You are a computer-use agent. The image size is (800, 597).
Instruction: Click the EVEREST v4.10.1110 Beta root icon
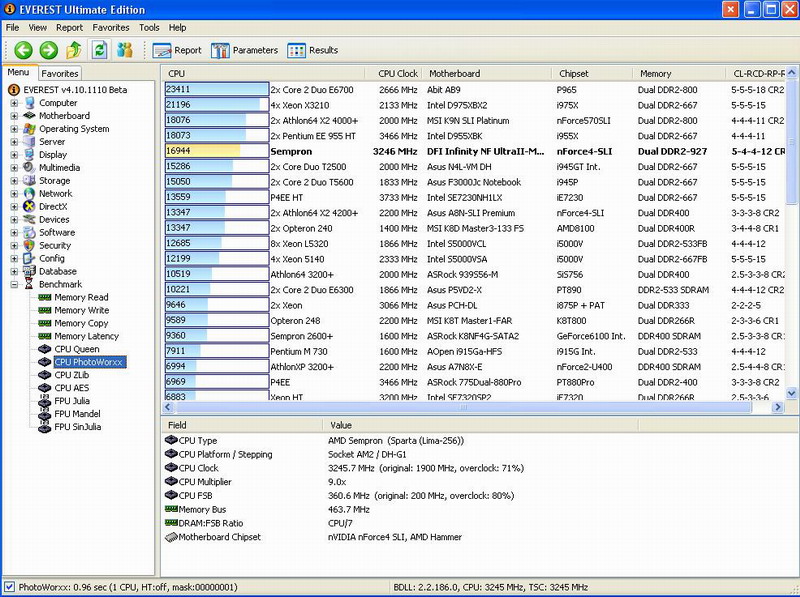[14, 90]
